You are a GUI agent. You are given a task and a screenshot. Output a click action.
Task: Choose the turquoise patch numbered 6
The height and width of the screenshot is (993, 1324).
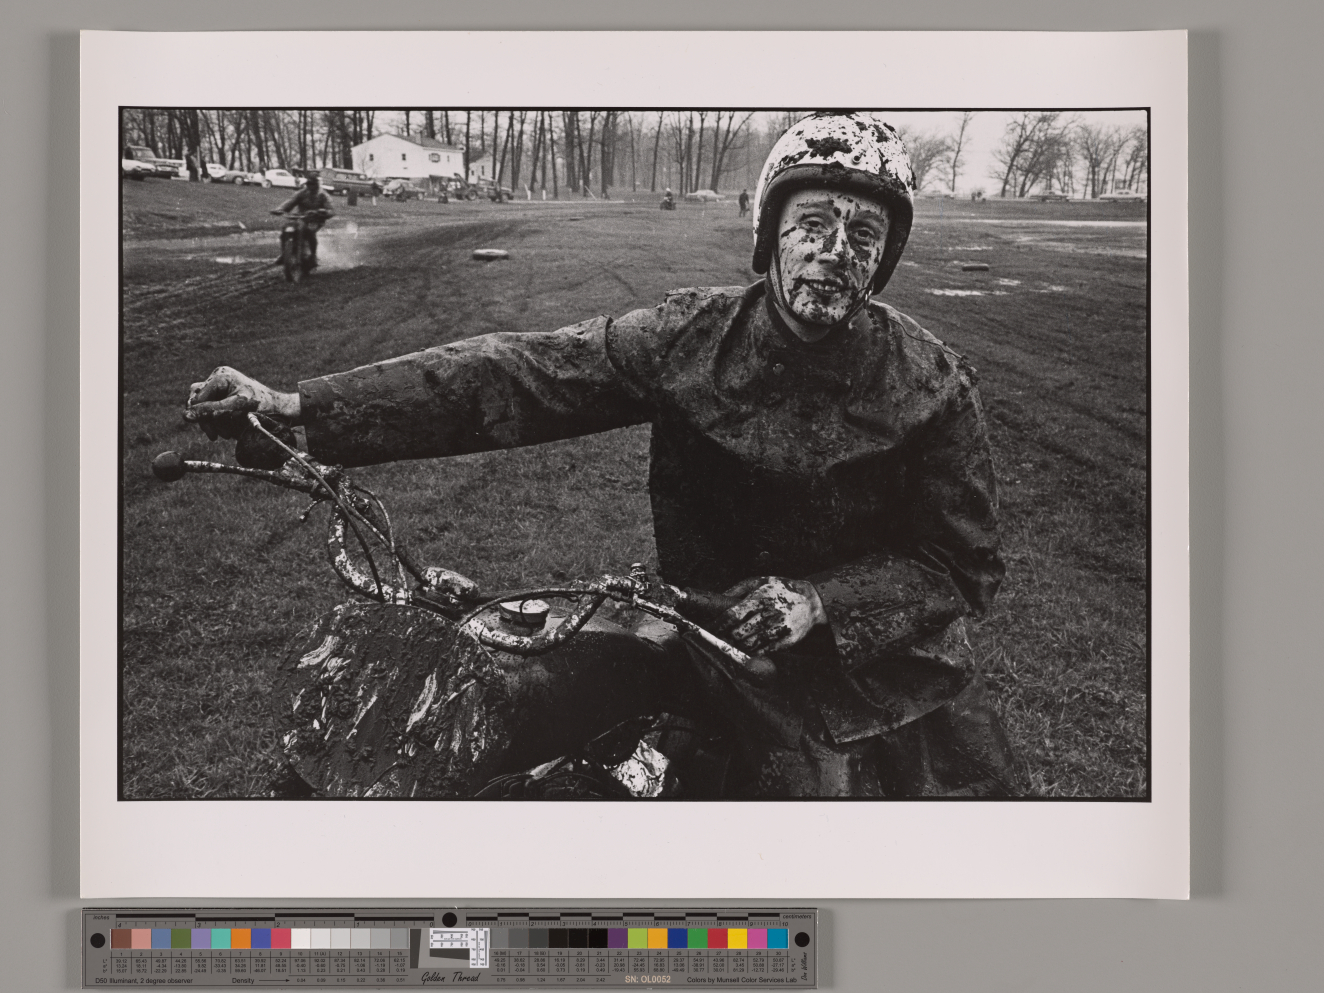(221, 939)
